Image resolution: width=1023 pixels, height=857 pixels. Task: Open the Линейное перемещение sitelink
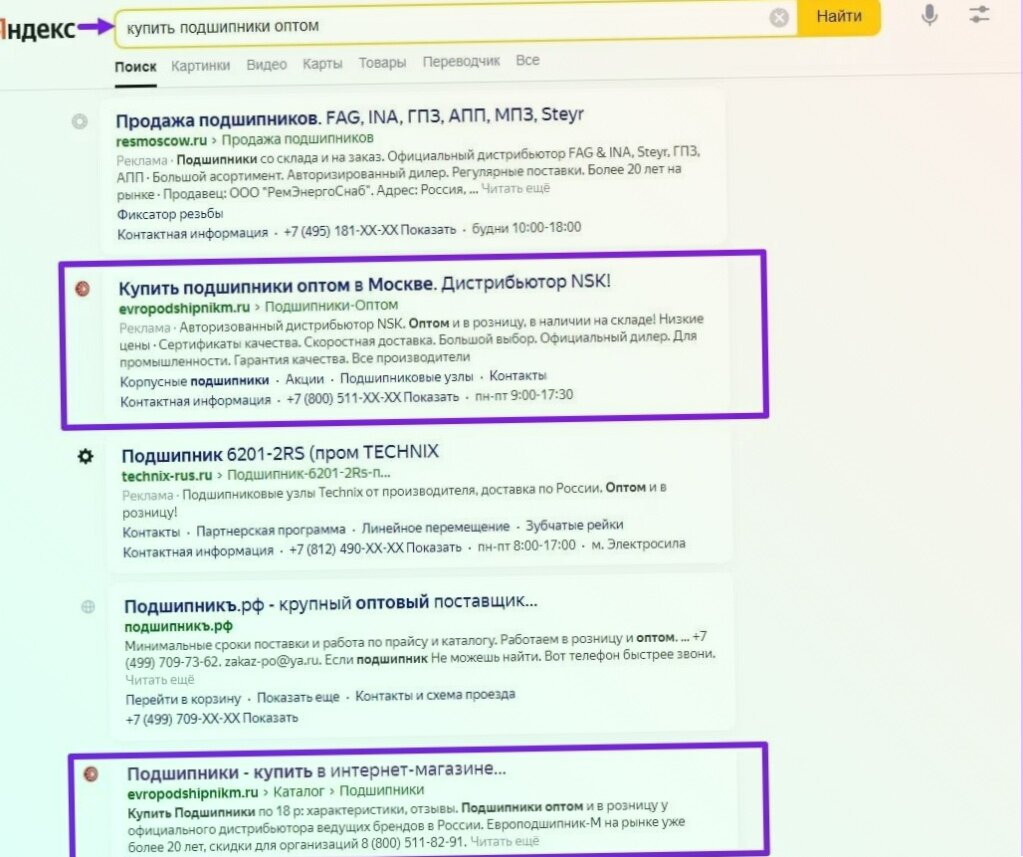(x=436, y=527)
